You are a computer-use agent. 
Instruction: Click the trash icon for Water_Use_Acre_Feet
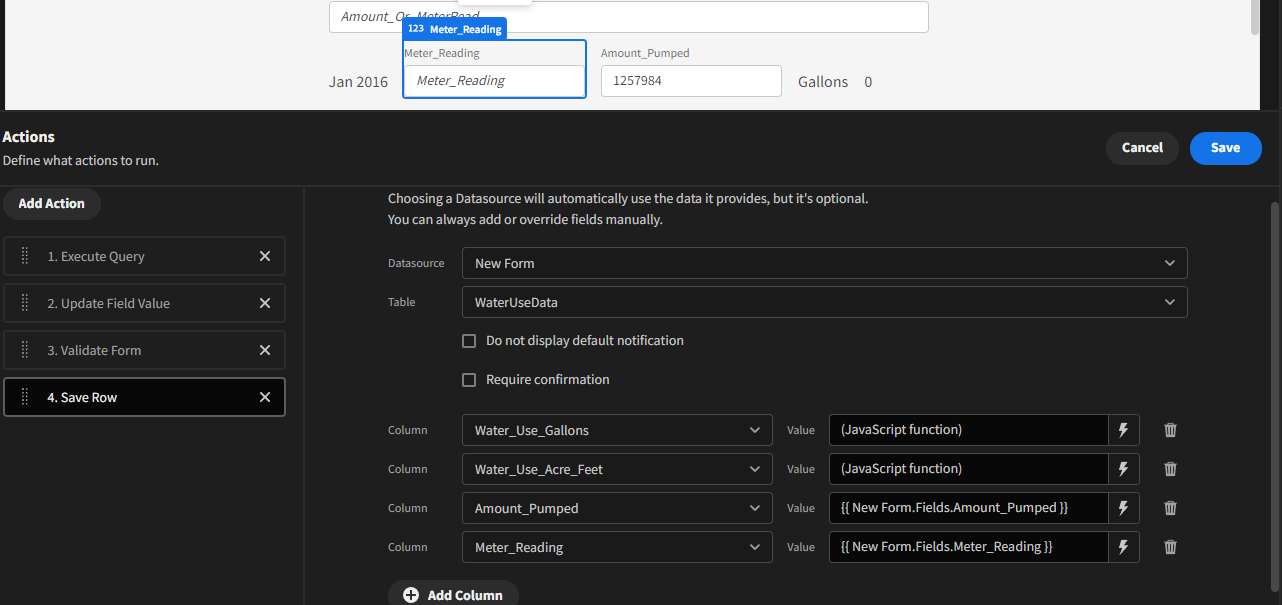(x=1170, y=469)
